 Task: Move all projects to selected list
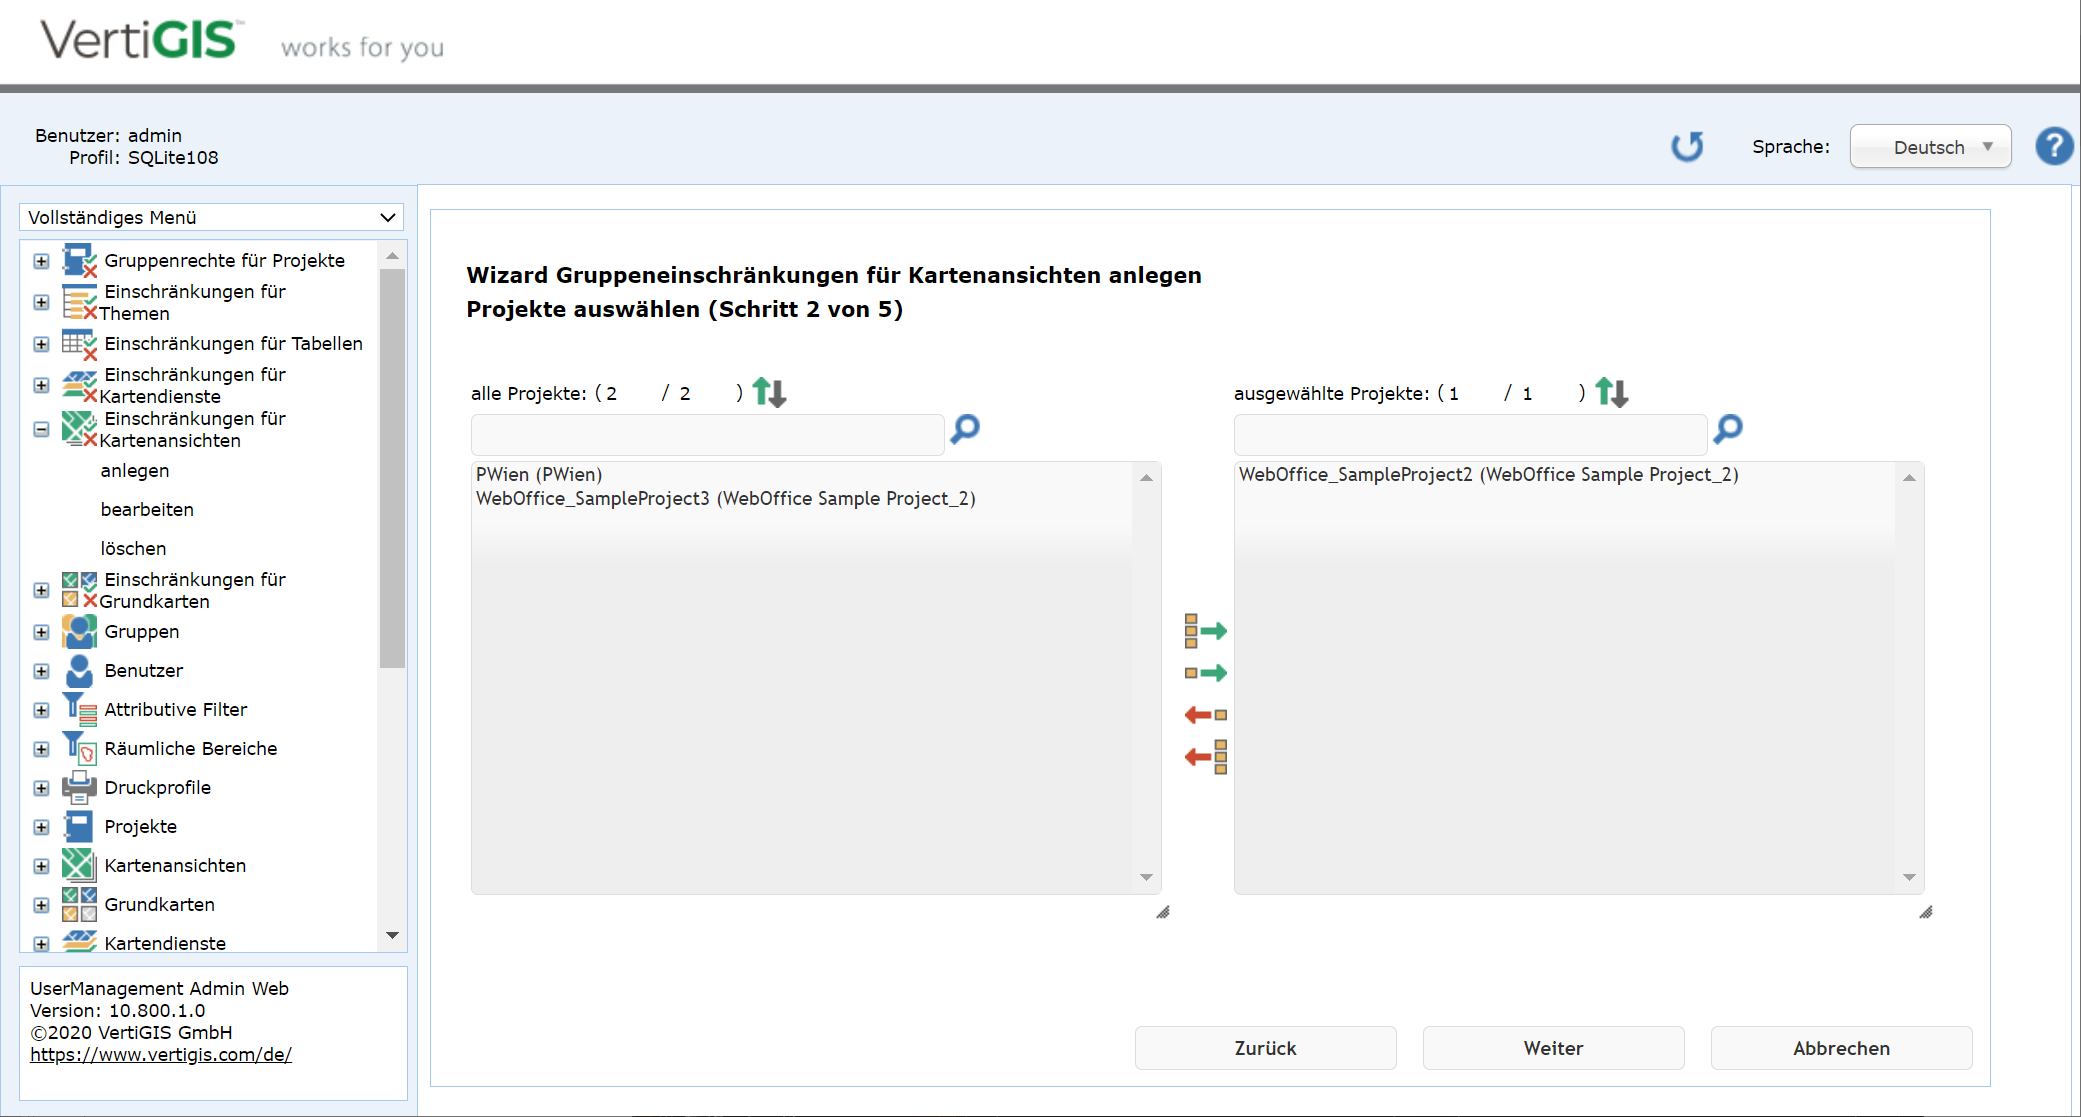[x=1205, y=631]
